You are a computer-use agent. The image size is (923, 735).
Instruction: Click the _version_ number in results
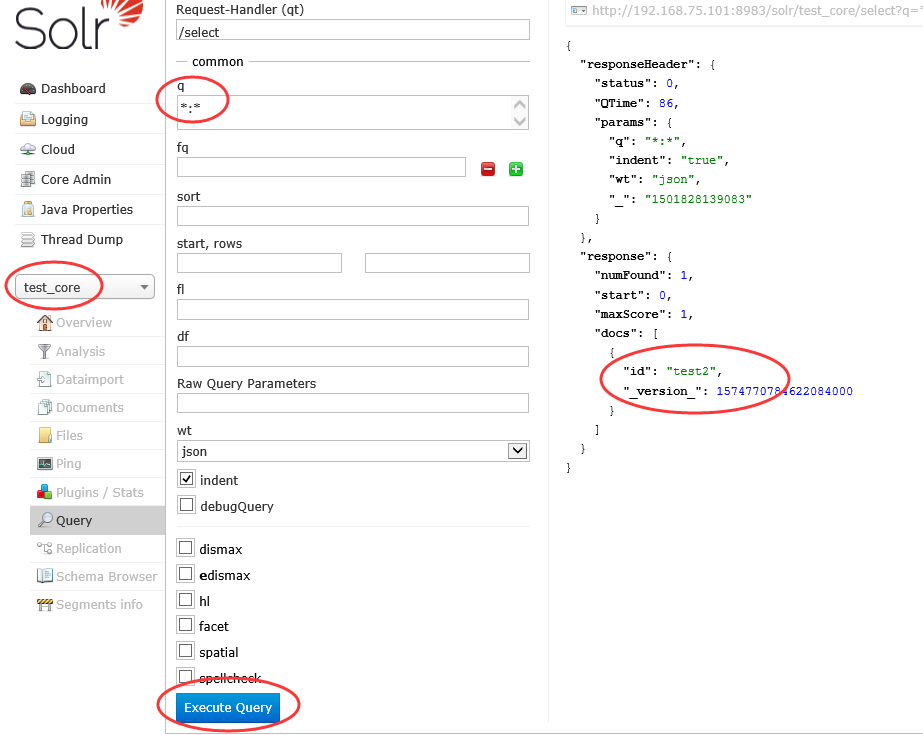click(x=784, y=391)
